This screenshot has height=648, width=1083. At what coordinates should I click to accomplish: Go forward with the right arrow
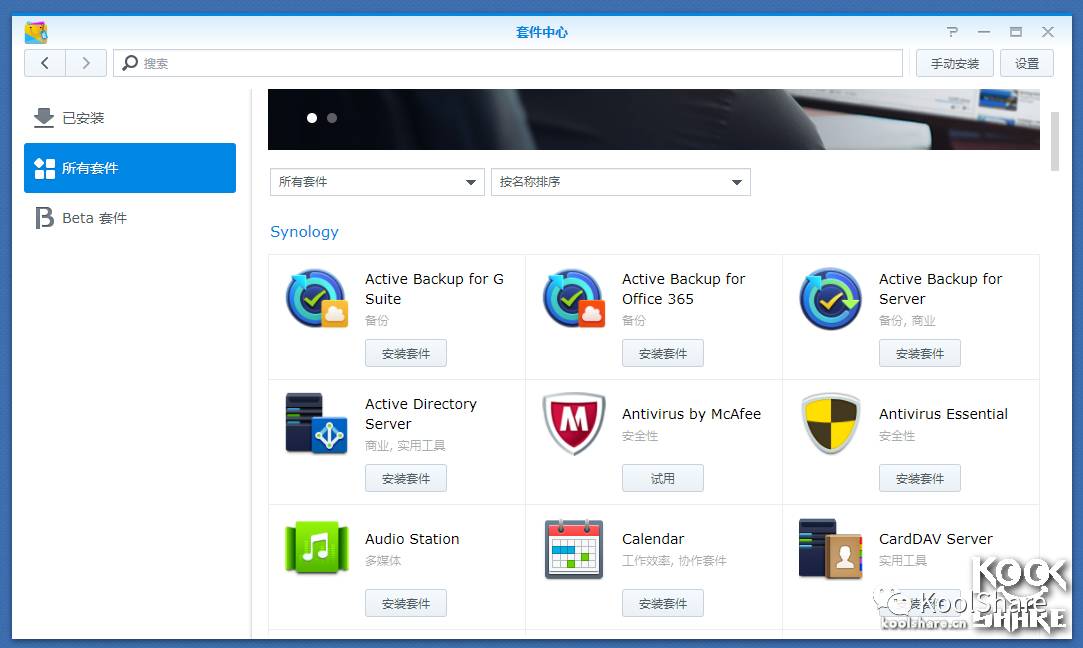coord(86,63)
